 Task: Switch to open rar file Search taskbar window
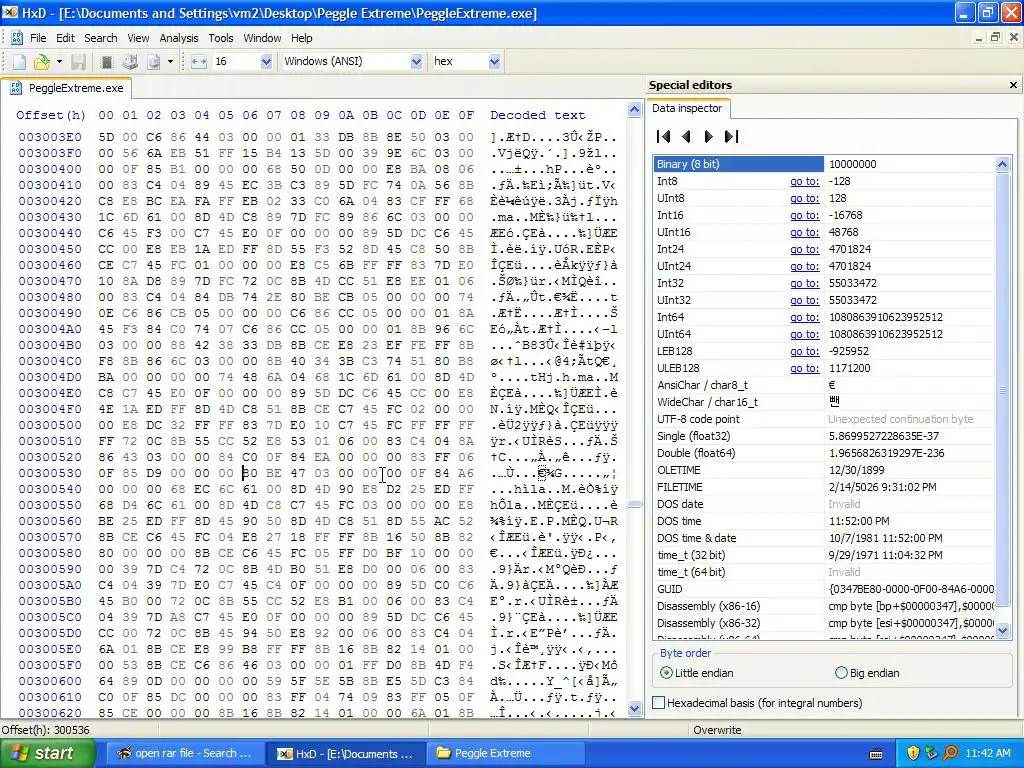point(185,753)
